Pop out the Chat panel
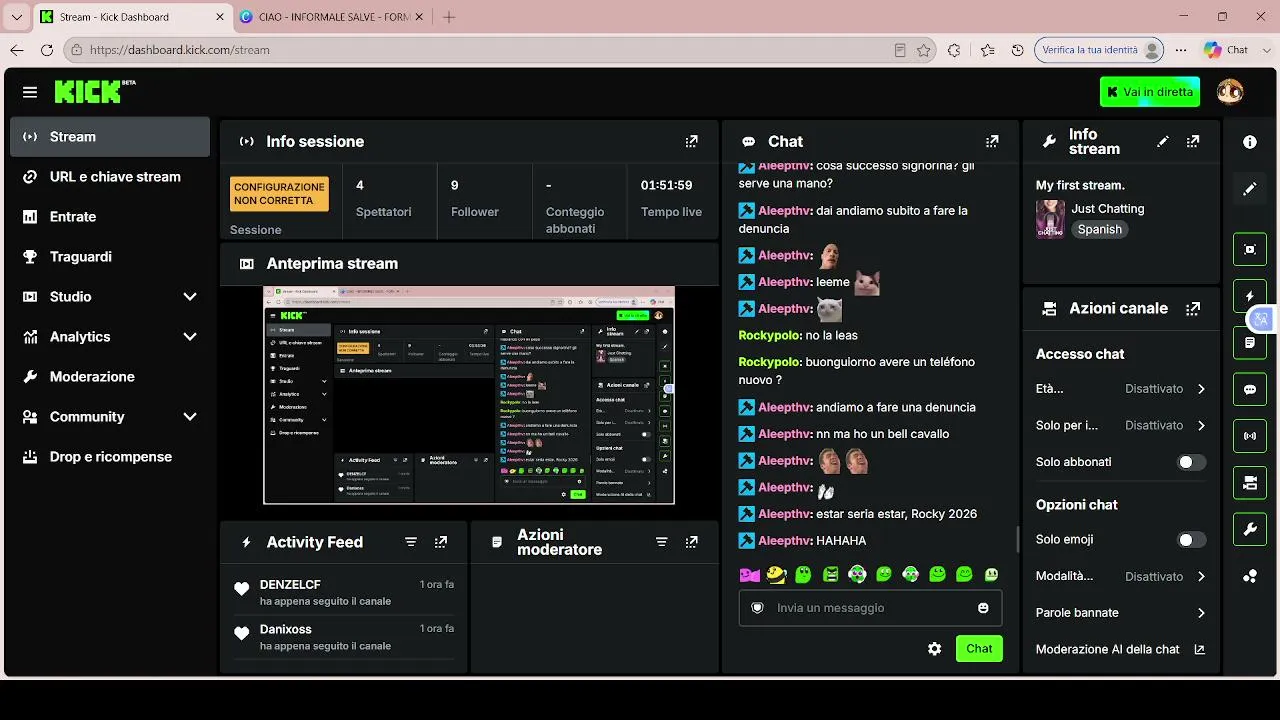The width and height of the screenshot is (1280, 720). (992, 142)
